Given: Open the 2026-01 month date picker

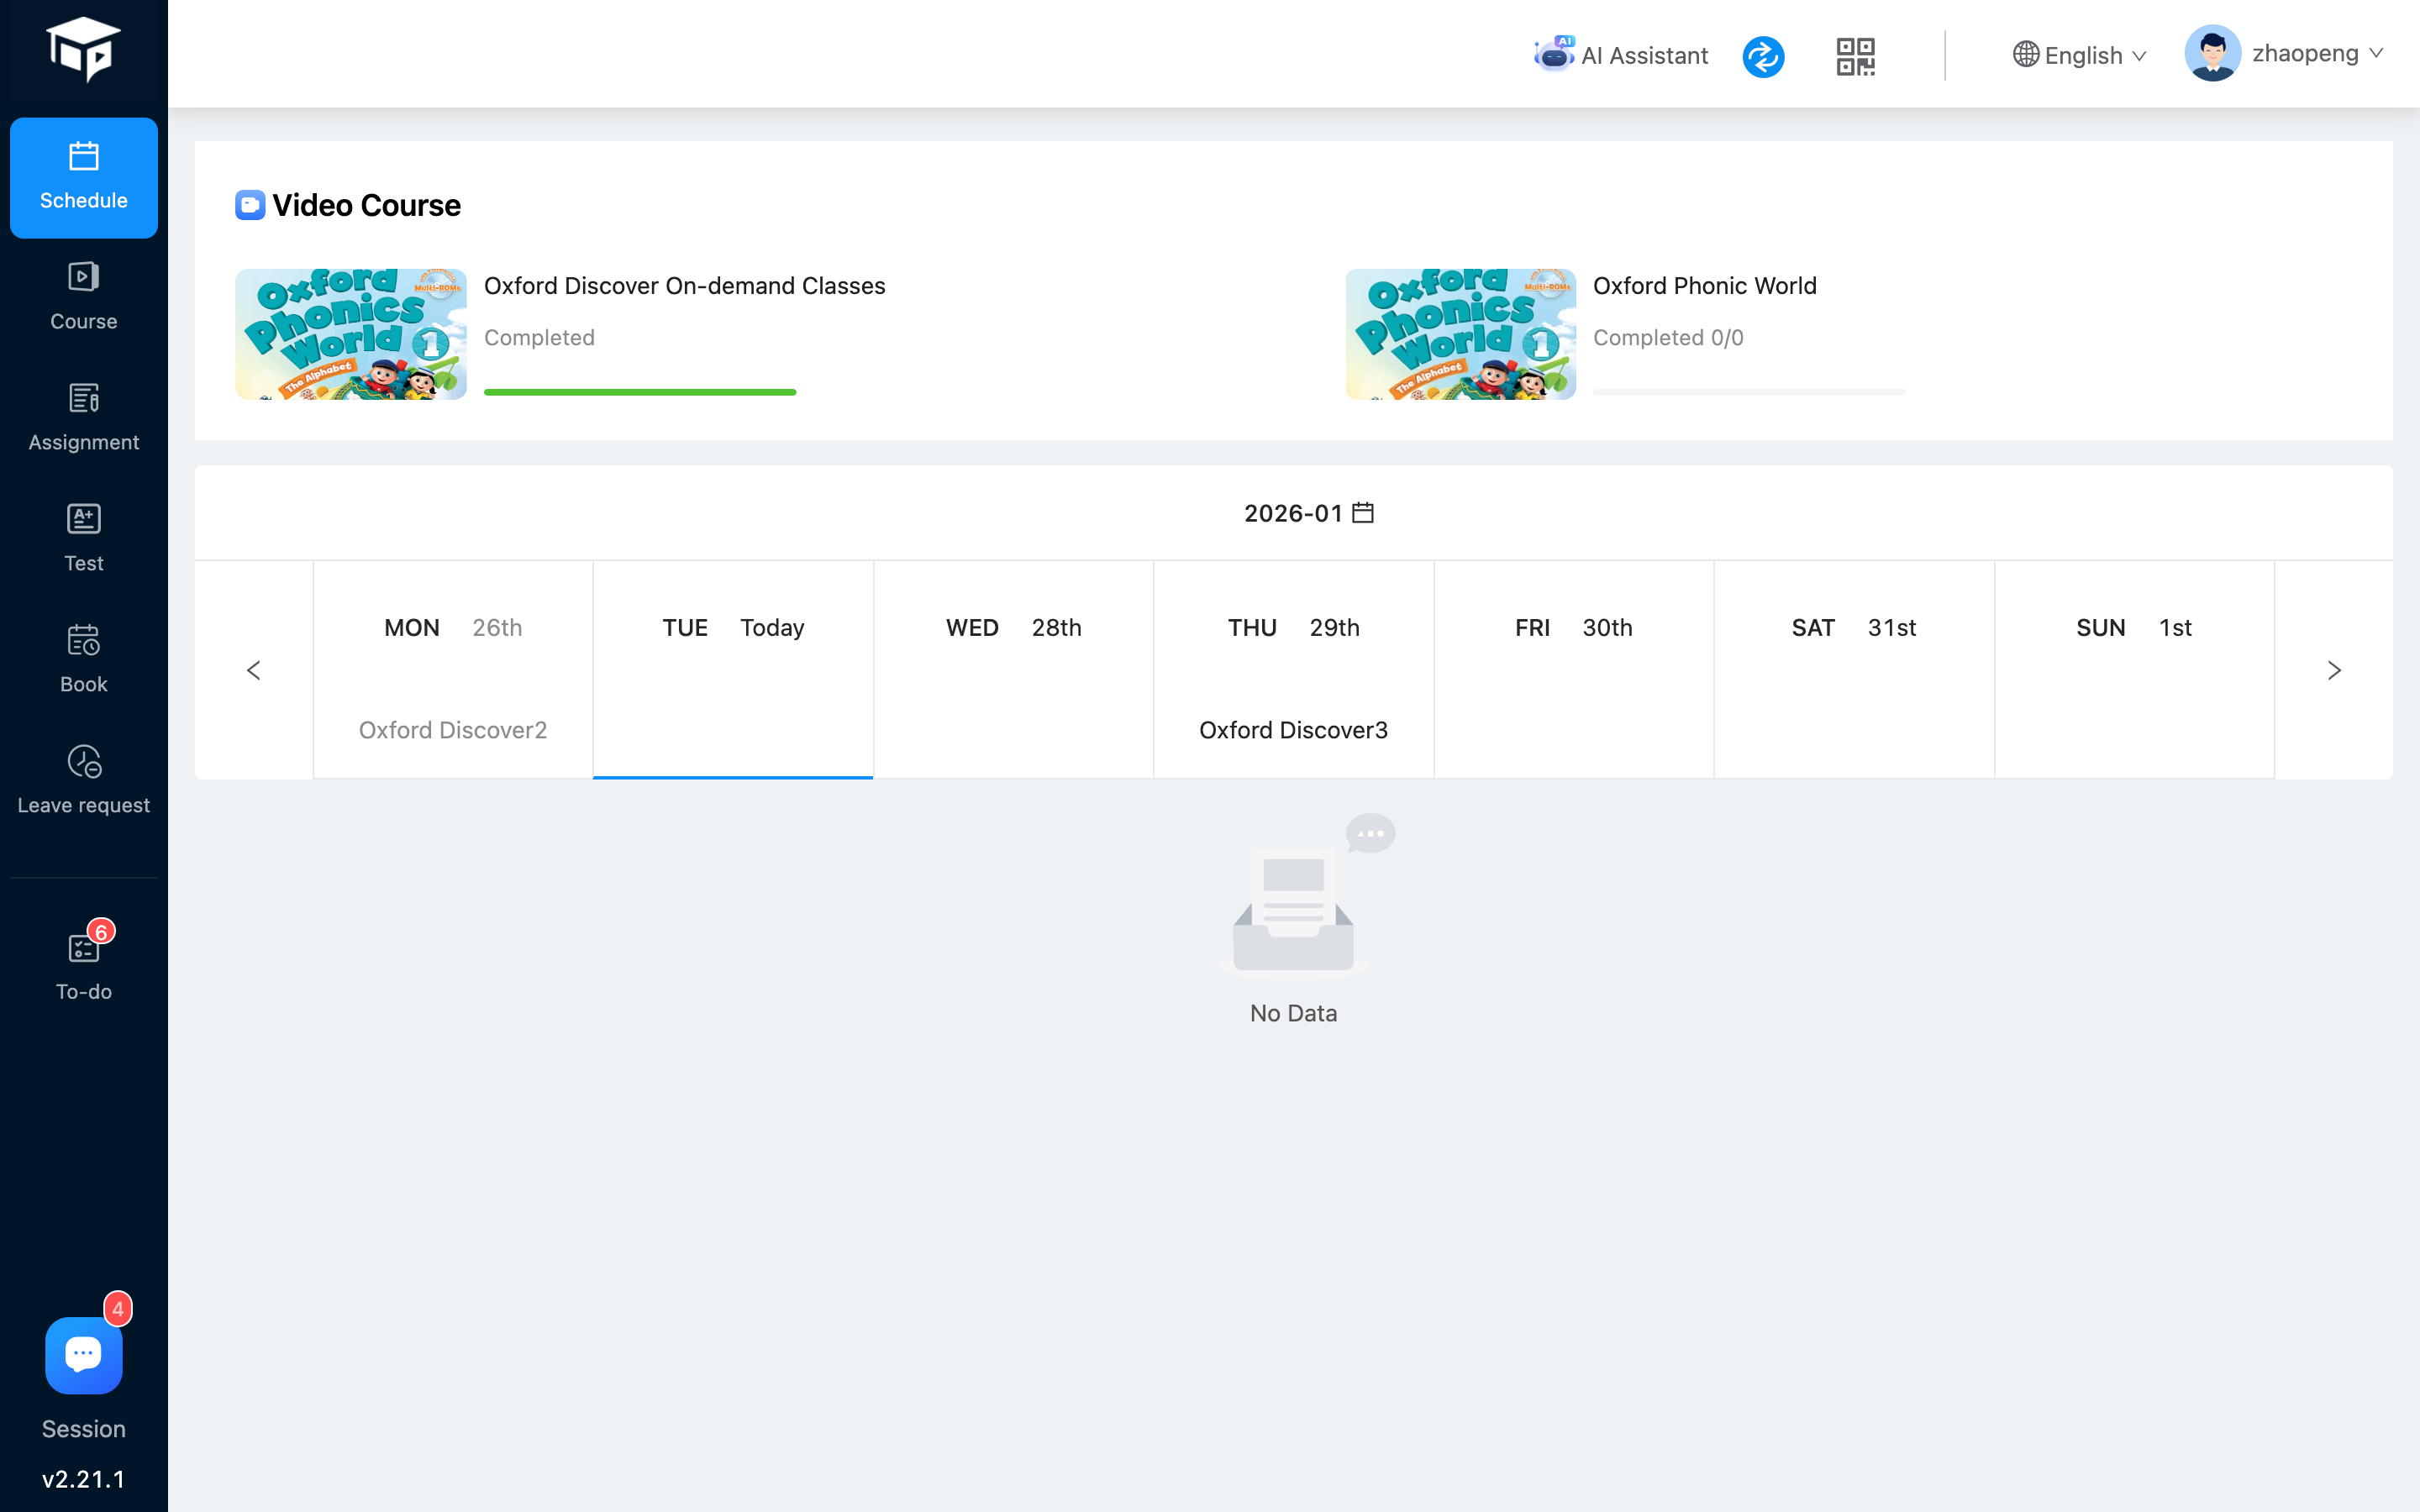Looking at the screenshot, I should point(1308,513).
